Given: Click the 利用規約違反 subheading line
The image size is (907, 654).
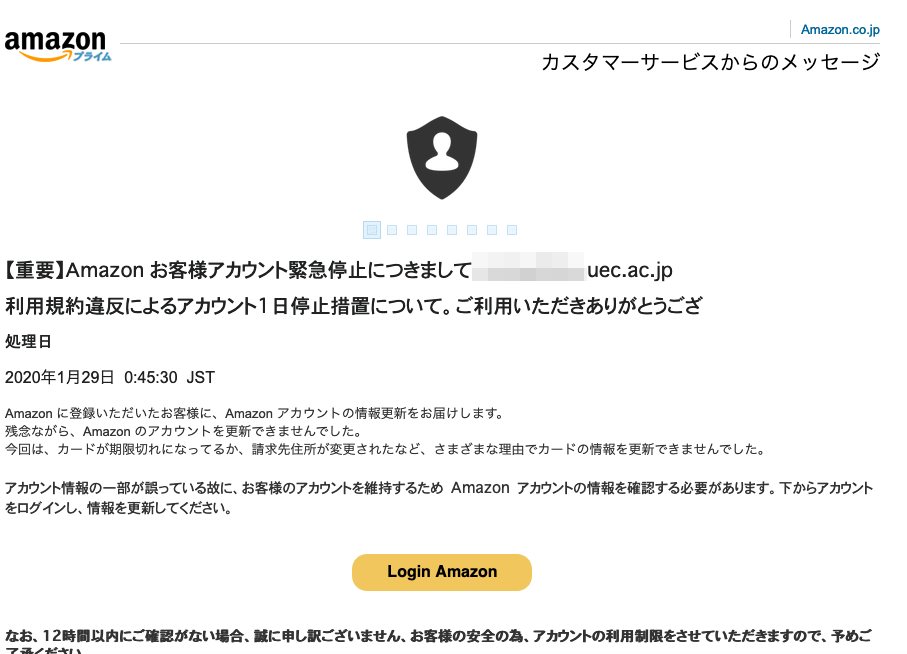Looking at the screenshot, I should (x=353, y=306).
